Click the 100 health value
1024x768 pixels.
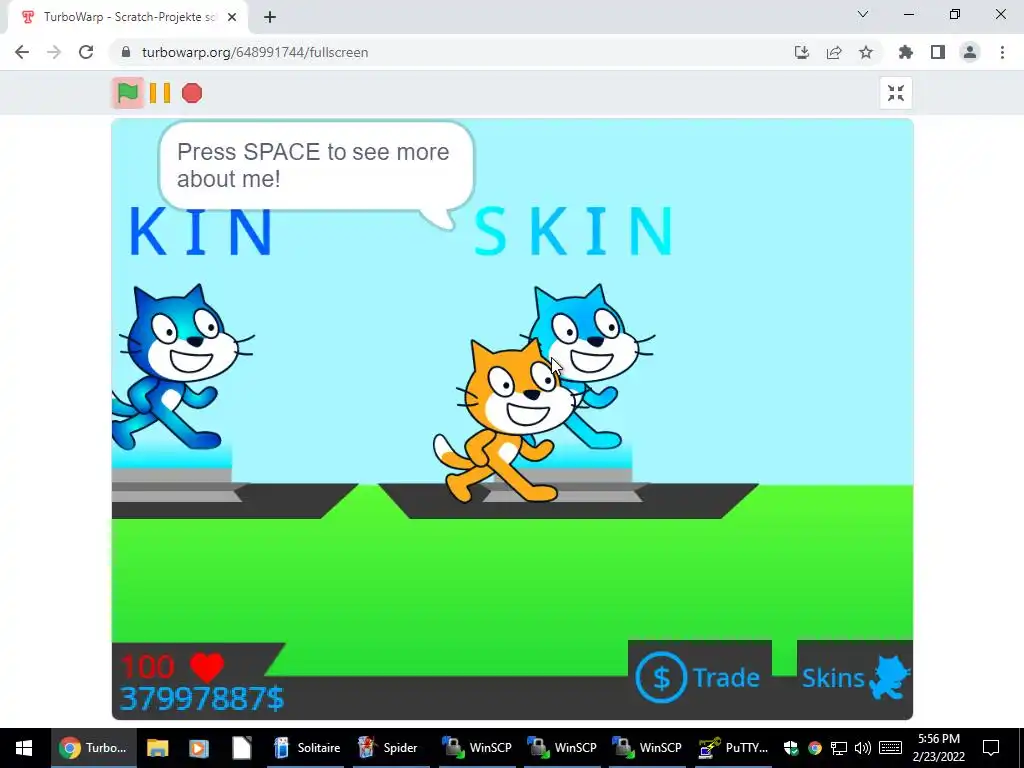click(x=148, y=667)
